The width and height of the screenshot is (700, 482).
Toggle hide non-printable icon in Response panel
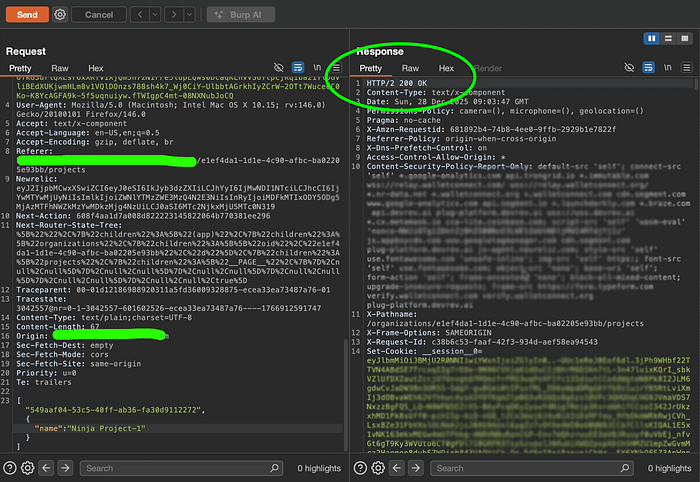[x=629, y=67]
